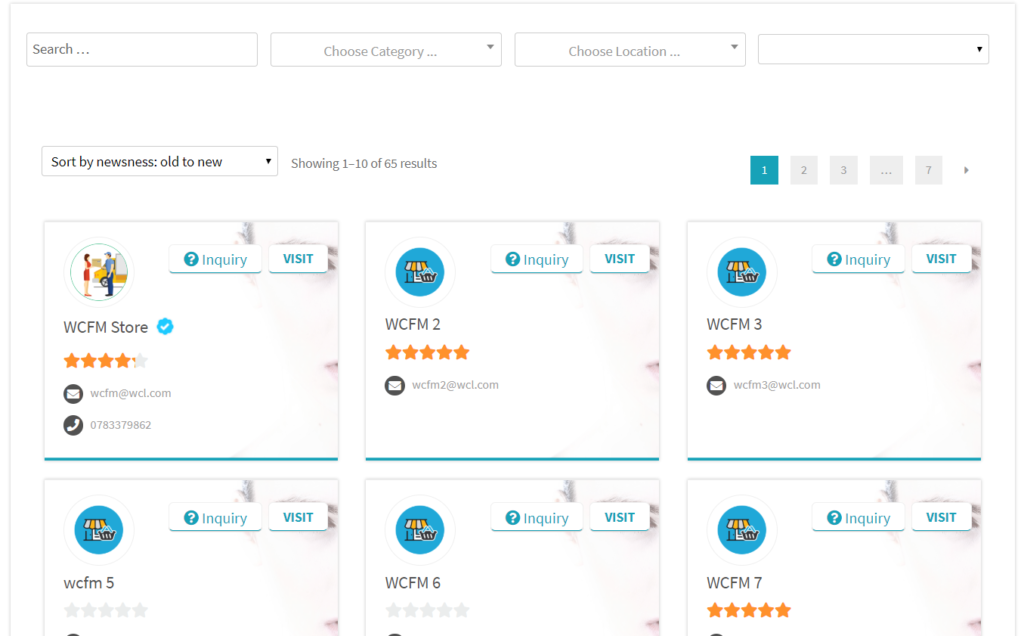Select the WCFM 3 store logo icon
The width and height of the screenshot is (1024, 636).
tap(742, 272)
